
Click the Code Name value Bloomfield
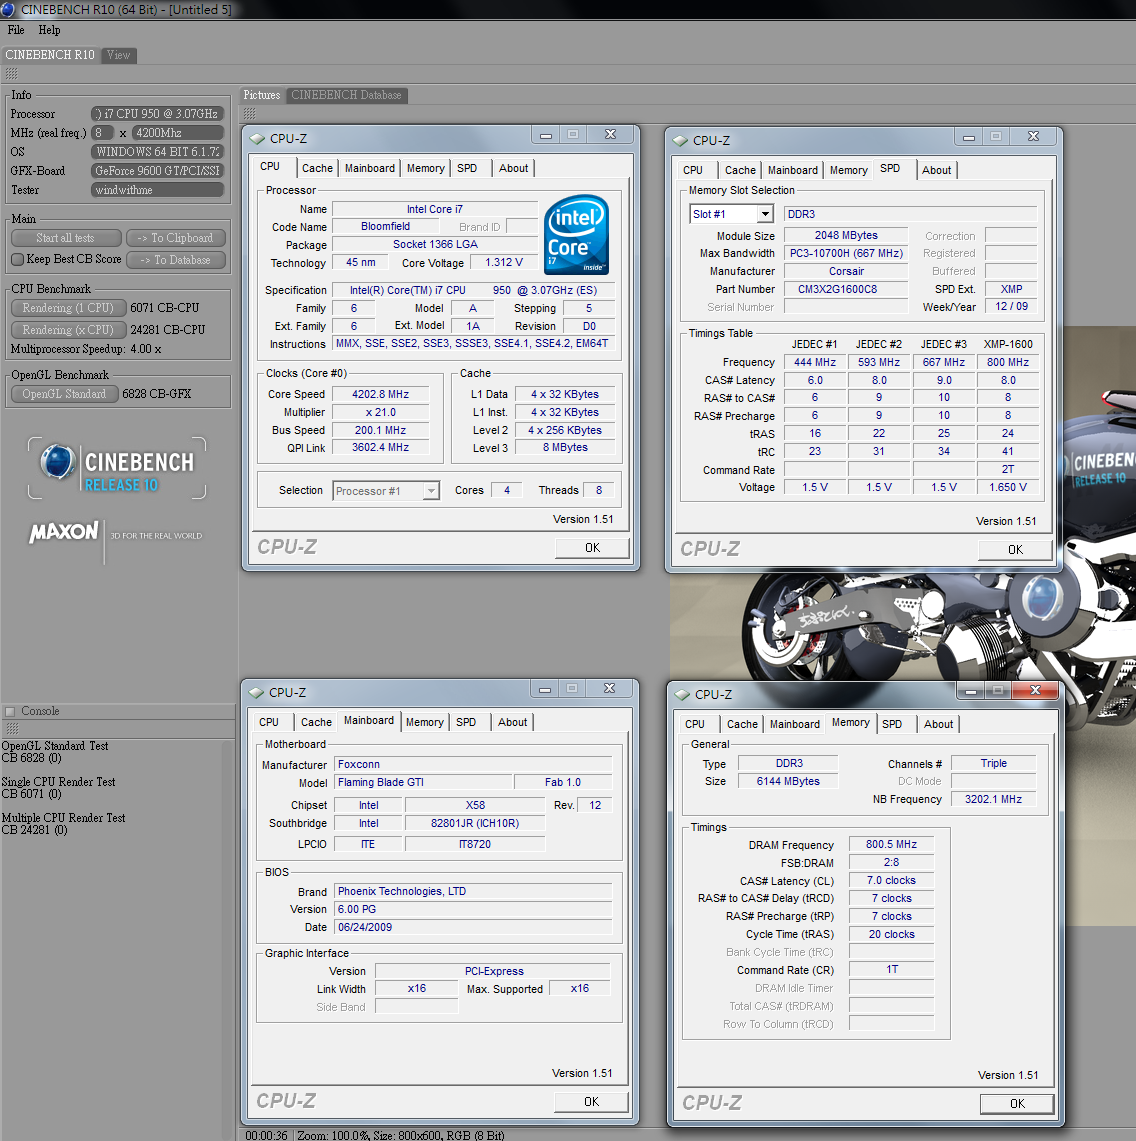point(386,226)
